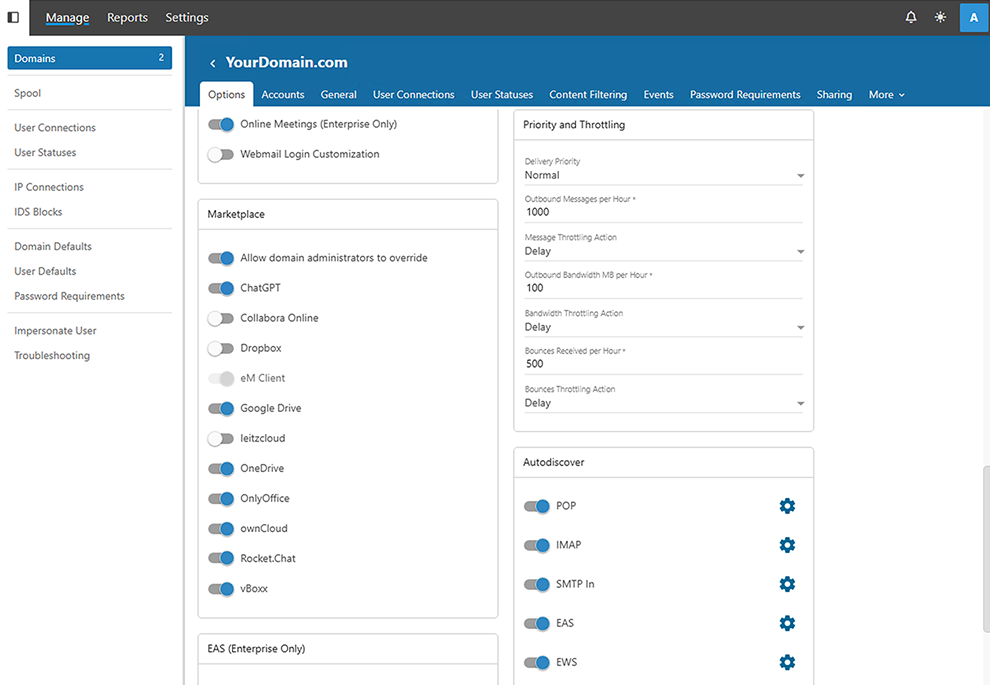Open Troubleshooting in the sidebar

point(52,356)
